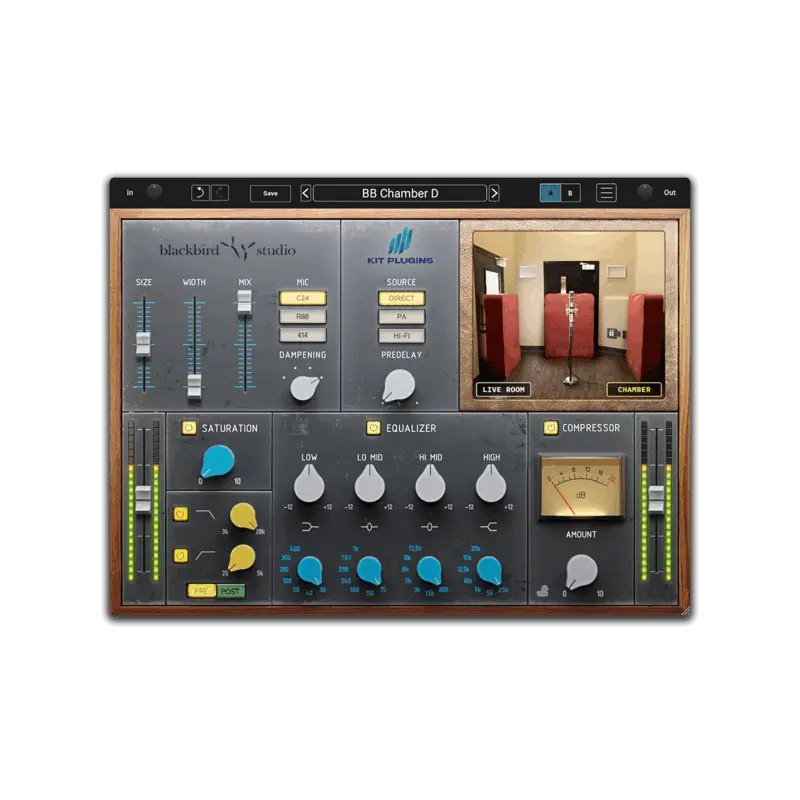
Task: Enable the high-pass filter power button
Action: (181, 555)
